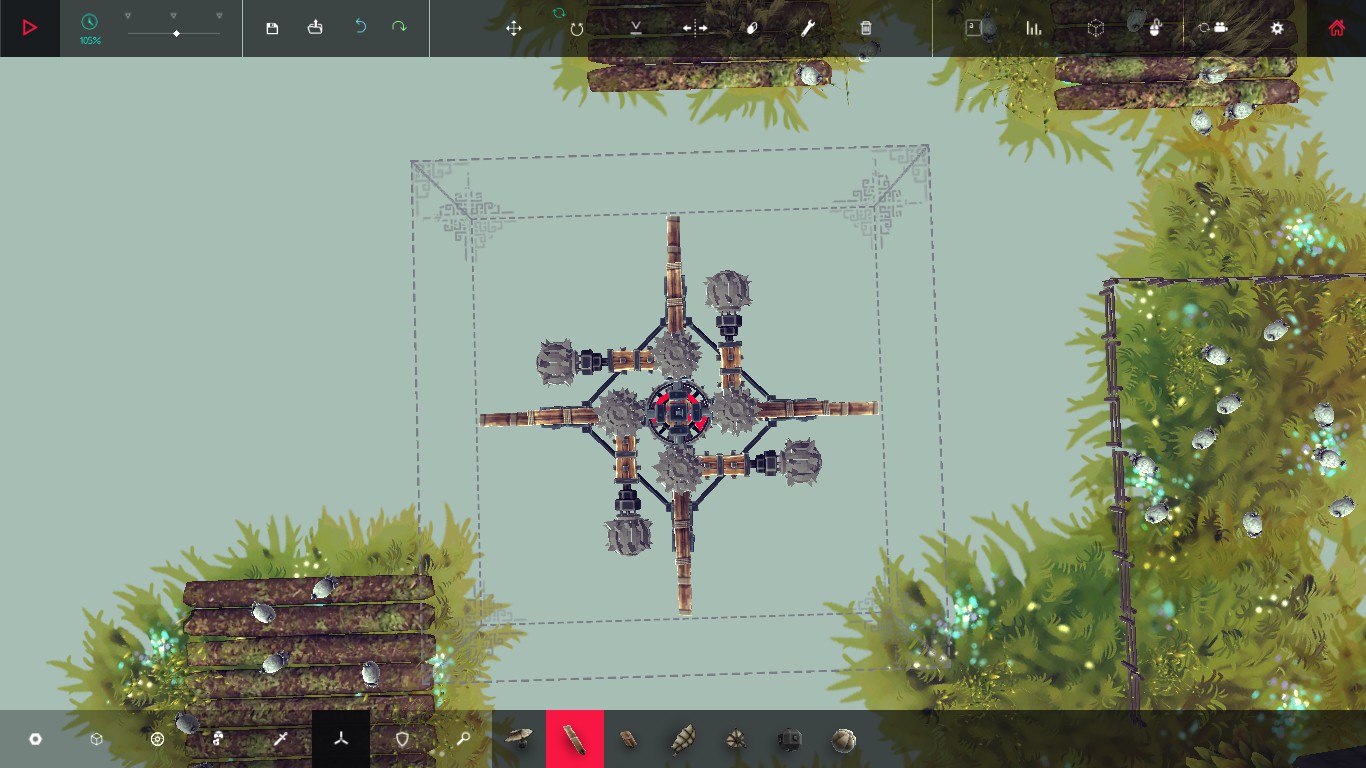Image resolution: width=1366 pixels, height=768 pixels.
Task: Select the paint bucket skin tool
Action: [x=752, y=28]
